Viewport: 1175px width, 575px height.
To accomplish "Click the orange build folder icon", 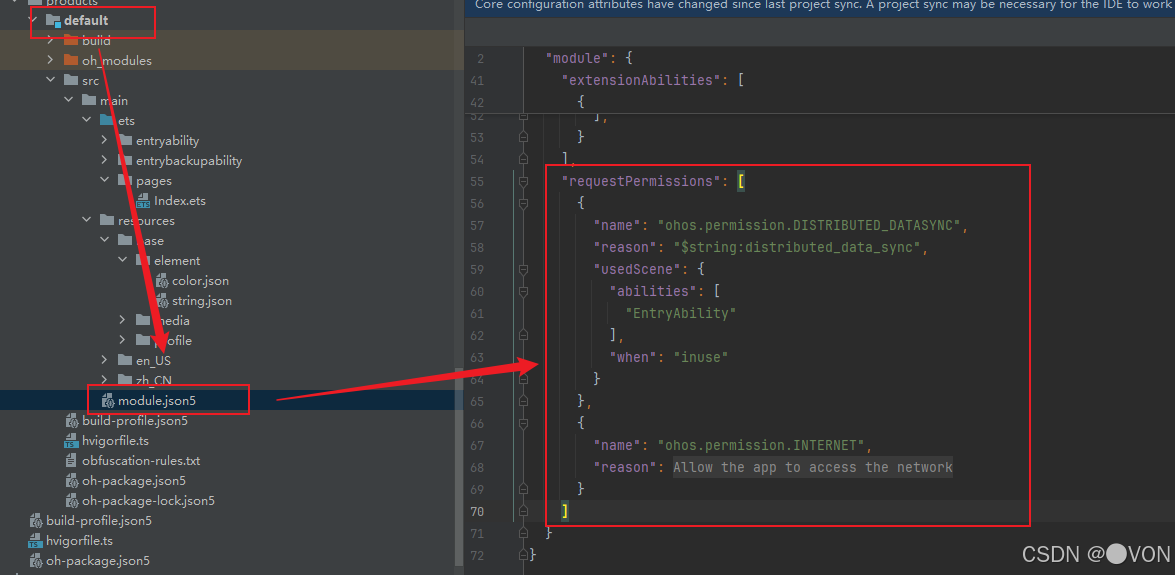I will (71, 40).
